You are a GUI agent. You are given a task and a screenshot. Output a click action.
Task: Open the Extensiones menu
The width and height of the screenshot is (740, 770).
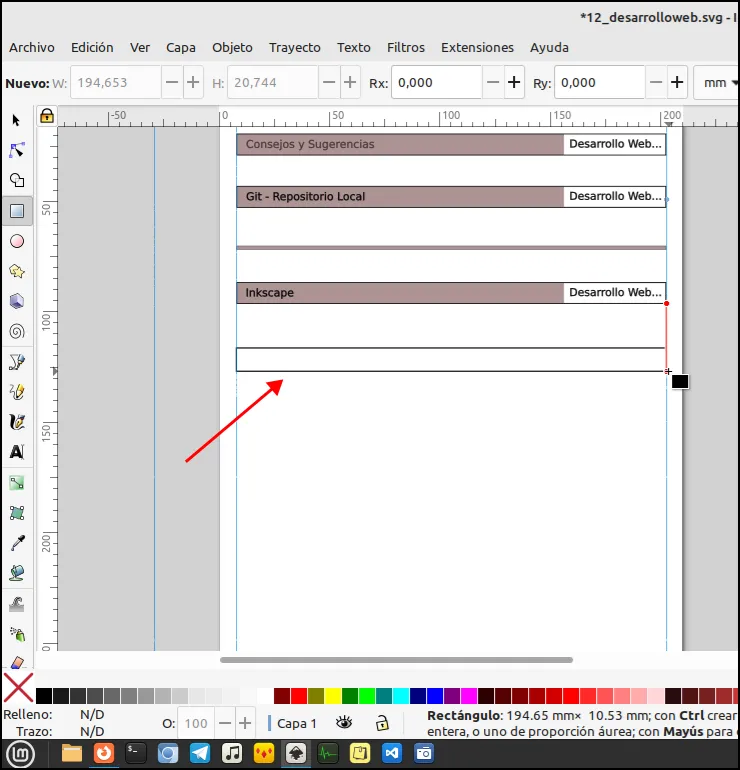[477, 48]
